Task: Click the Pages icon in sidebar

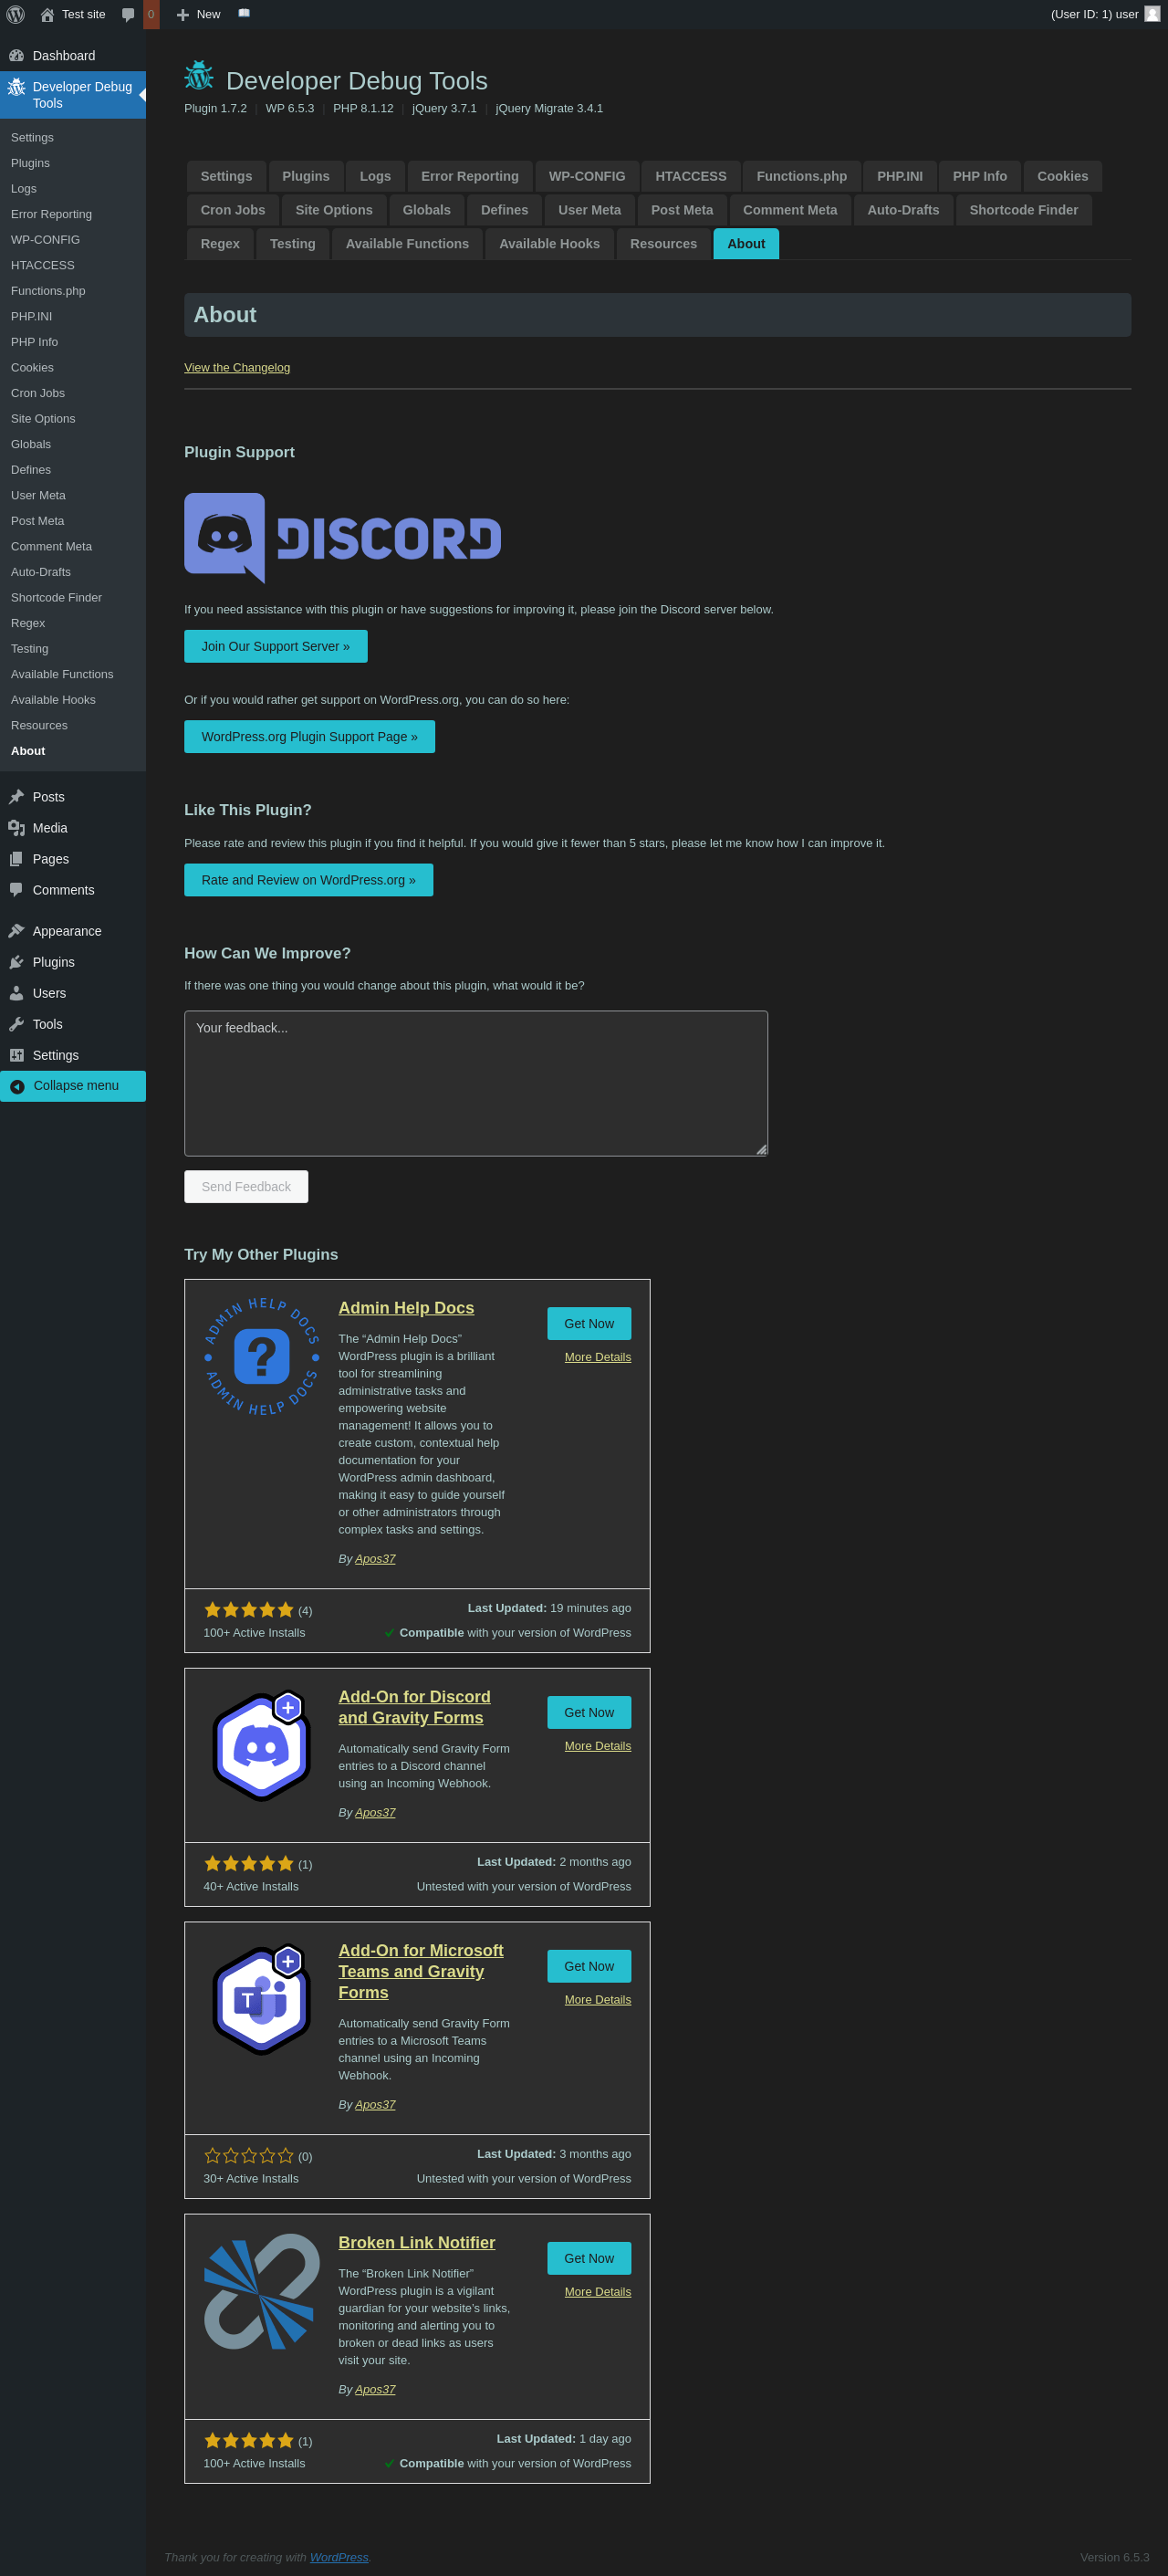Action: coord(16,859)
